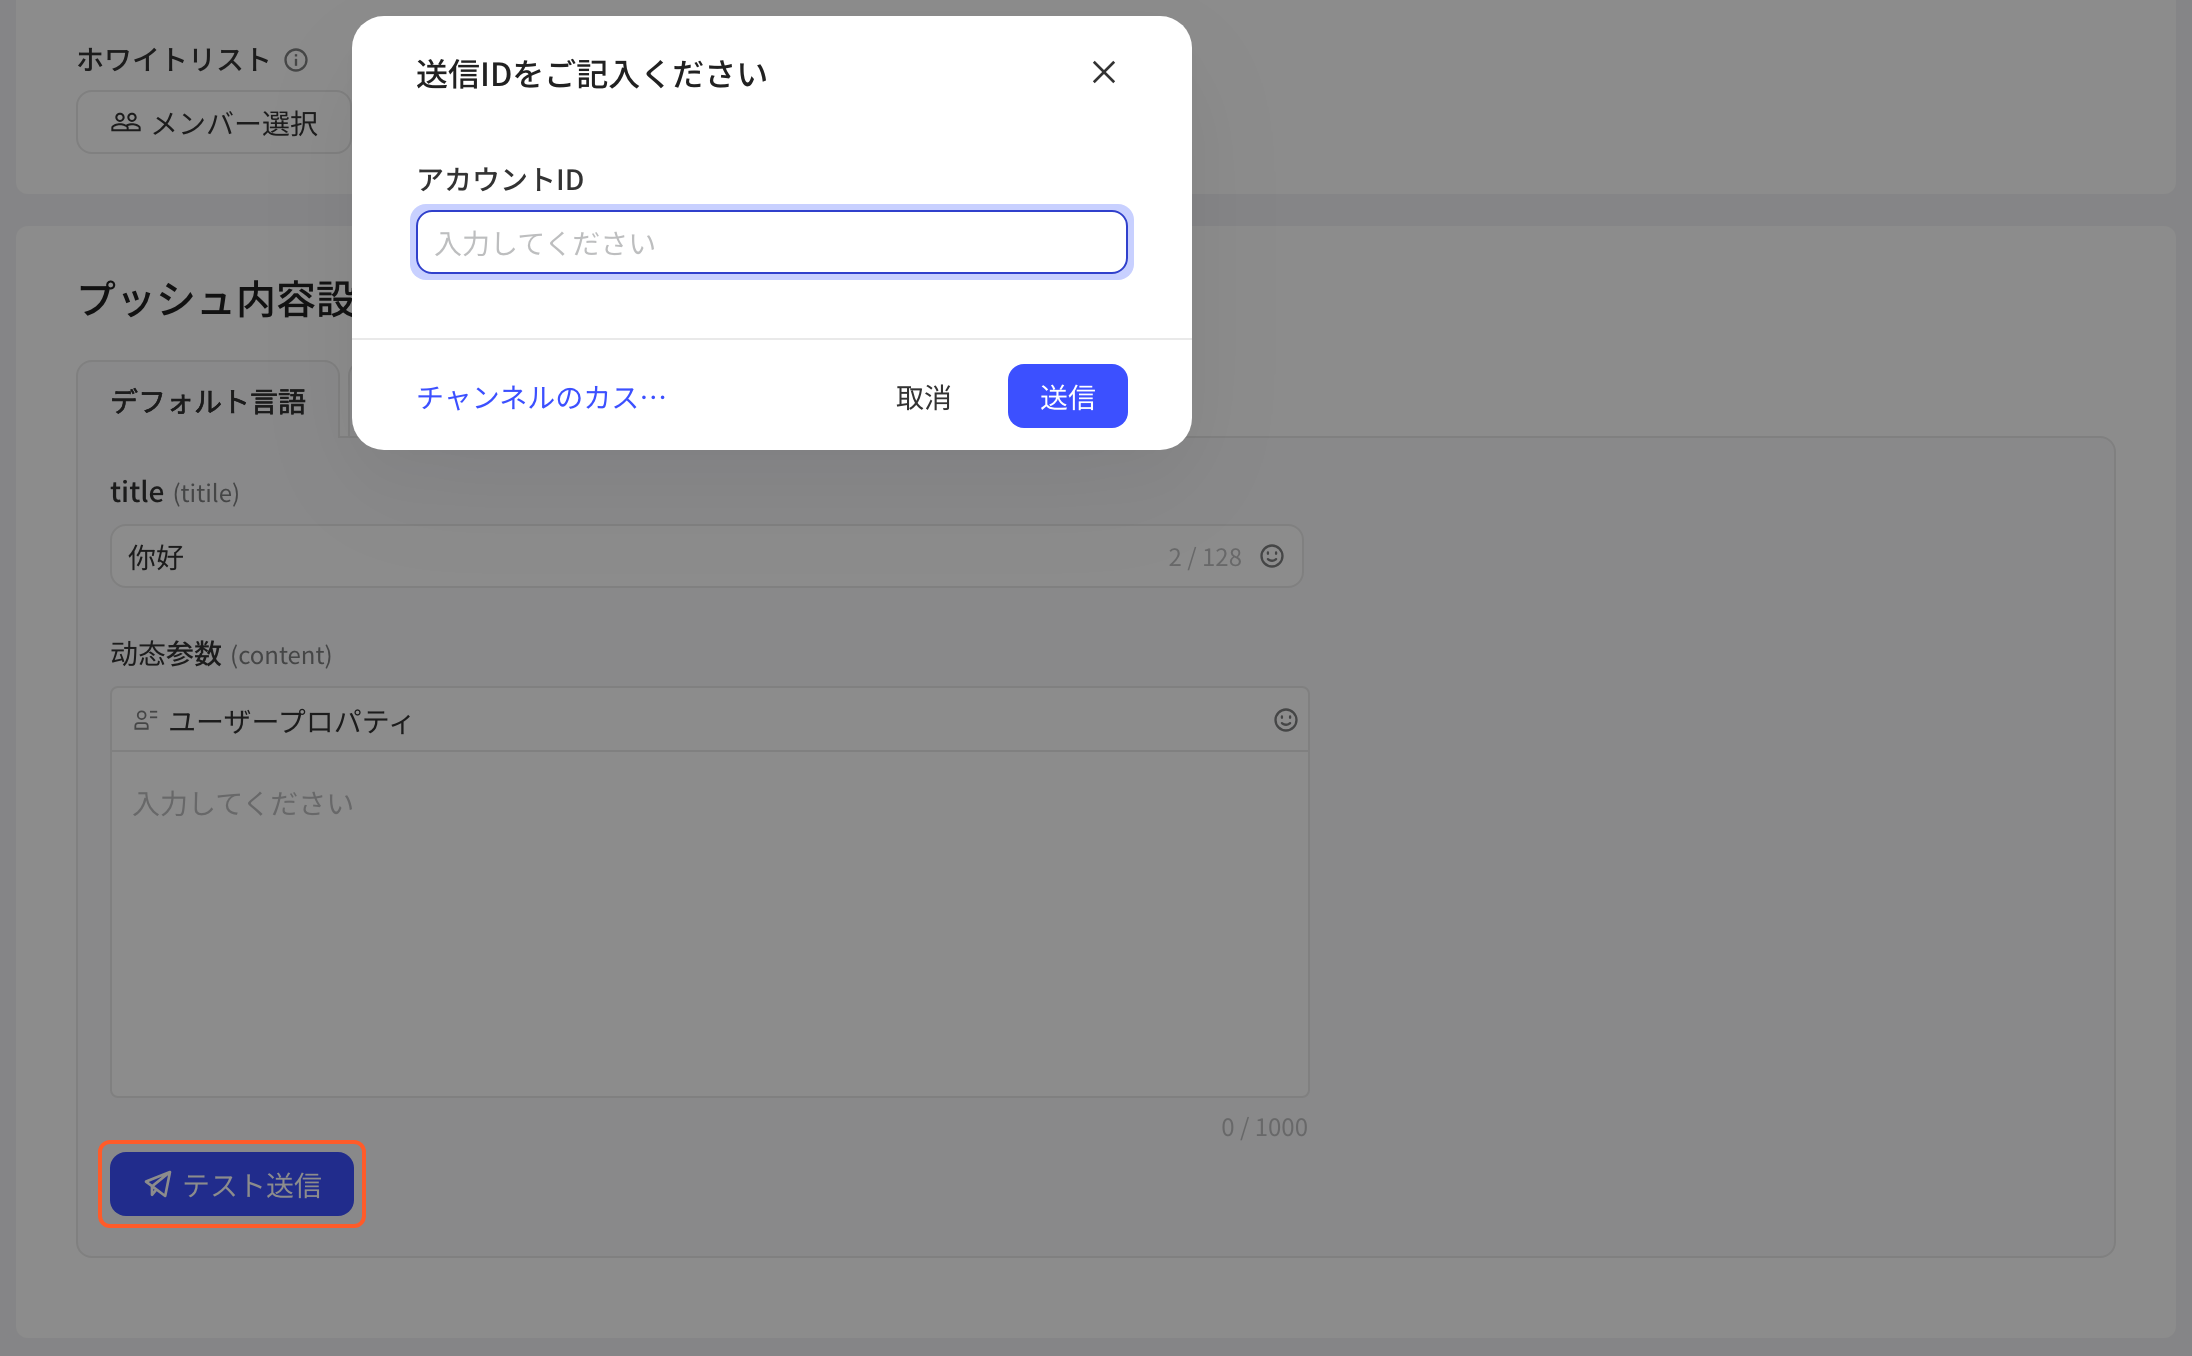Focus the アカウントID input field
This screenshot has width=2192, height=1356.
[772, 242]
